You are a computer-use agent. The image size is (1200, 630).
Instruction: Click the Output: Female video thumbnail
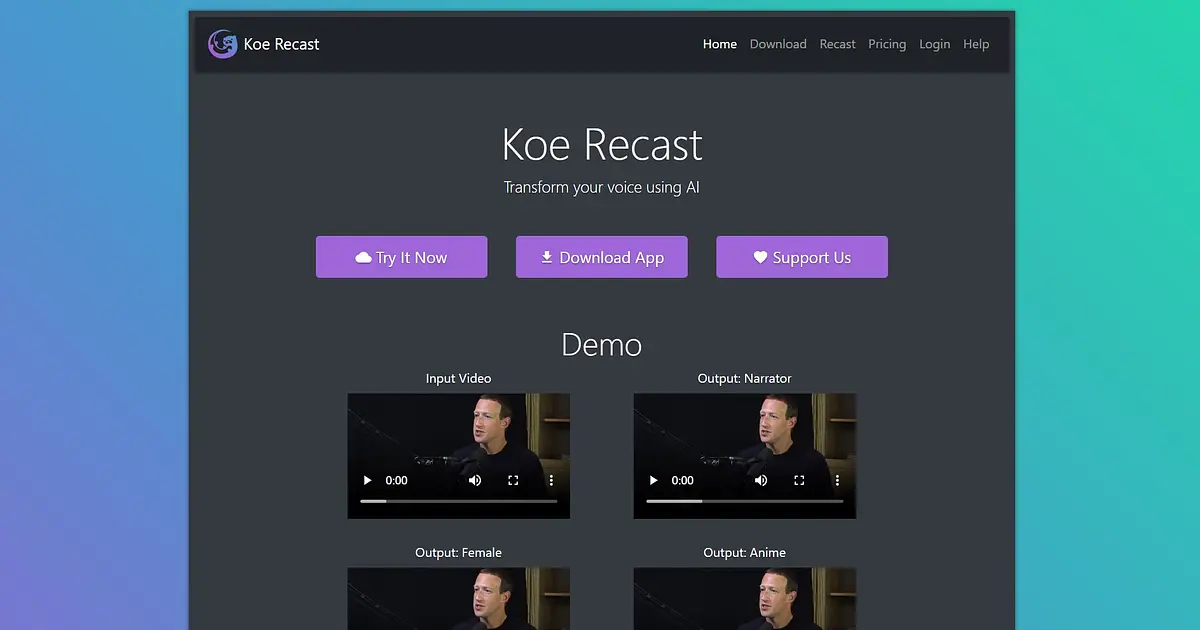pyautogui.click(x=459, y=599)
